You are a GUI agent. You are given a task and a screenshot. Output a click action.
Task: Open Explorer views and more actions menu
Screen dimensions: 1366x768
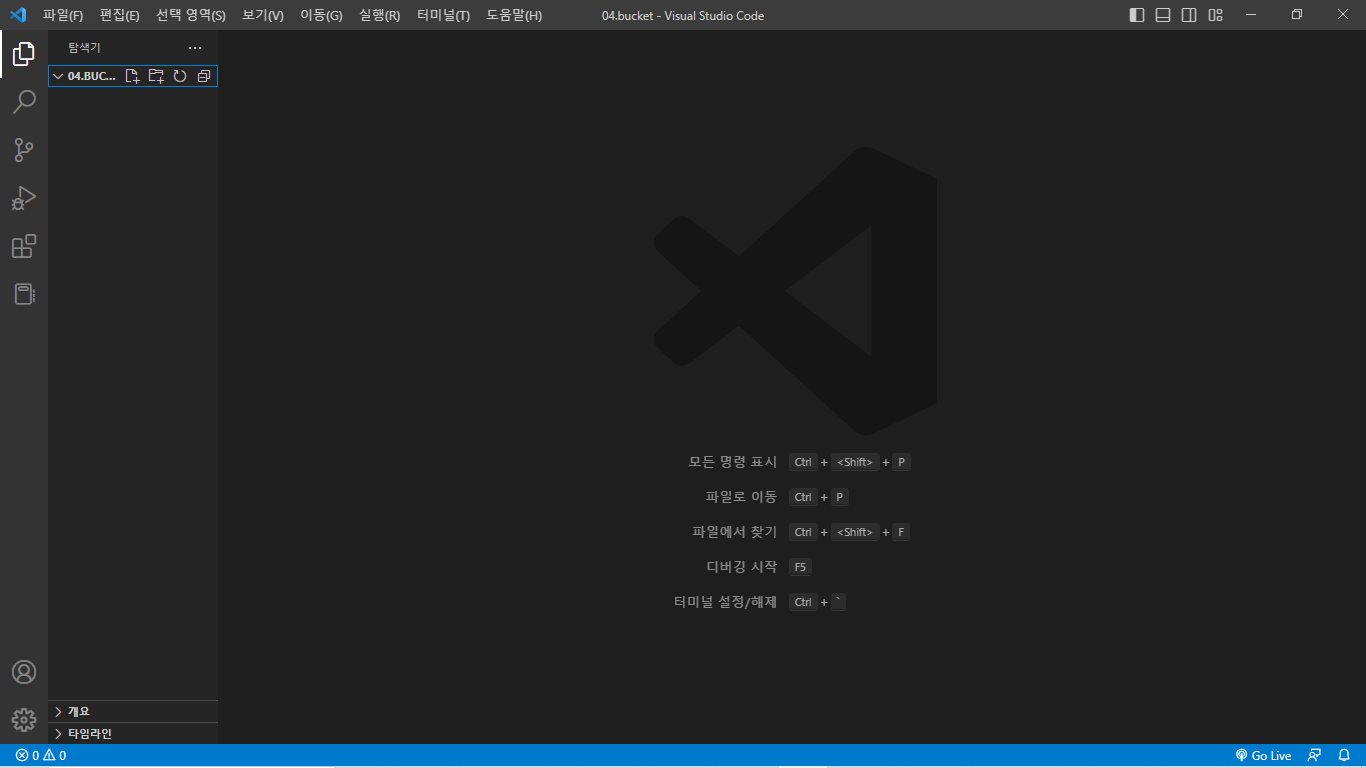point(195,48)
